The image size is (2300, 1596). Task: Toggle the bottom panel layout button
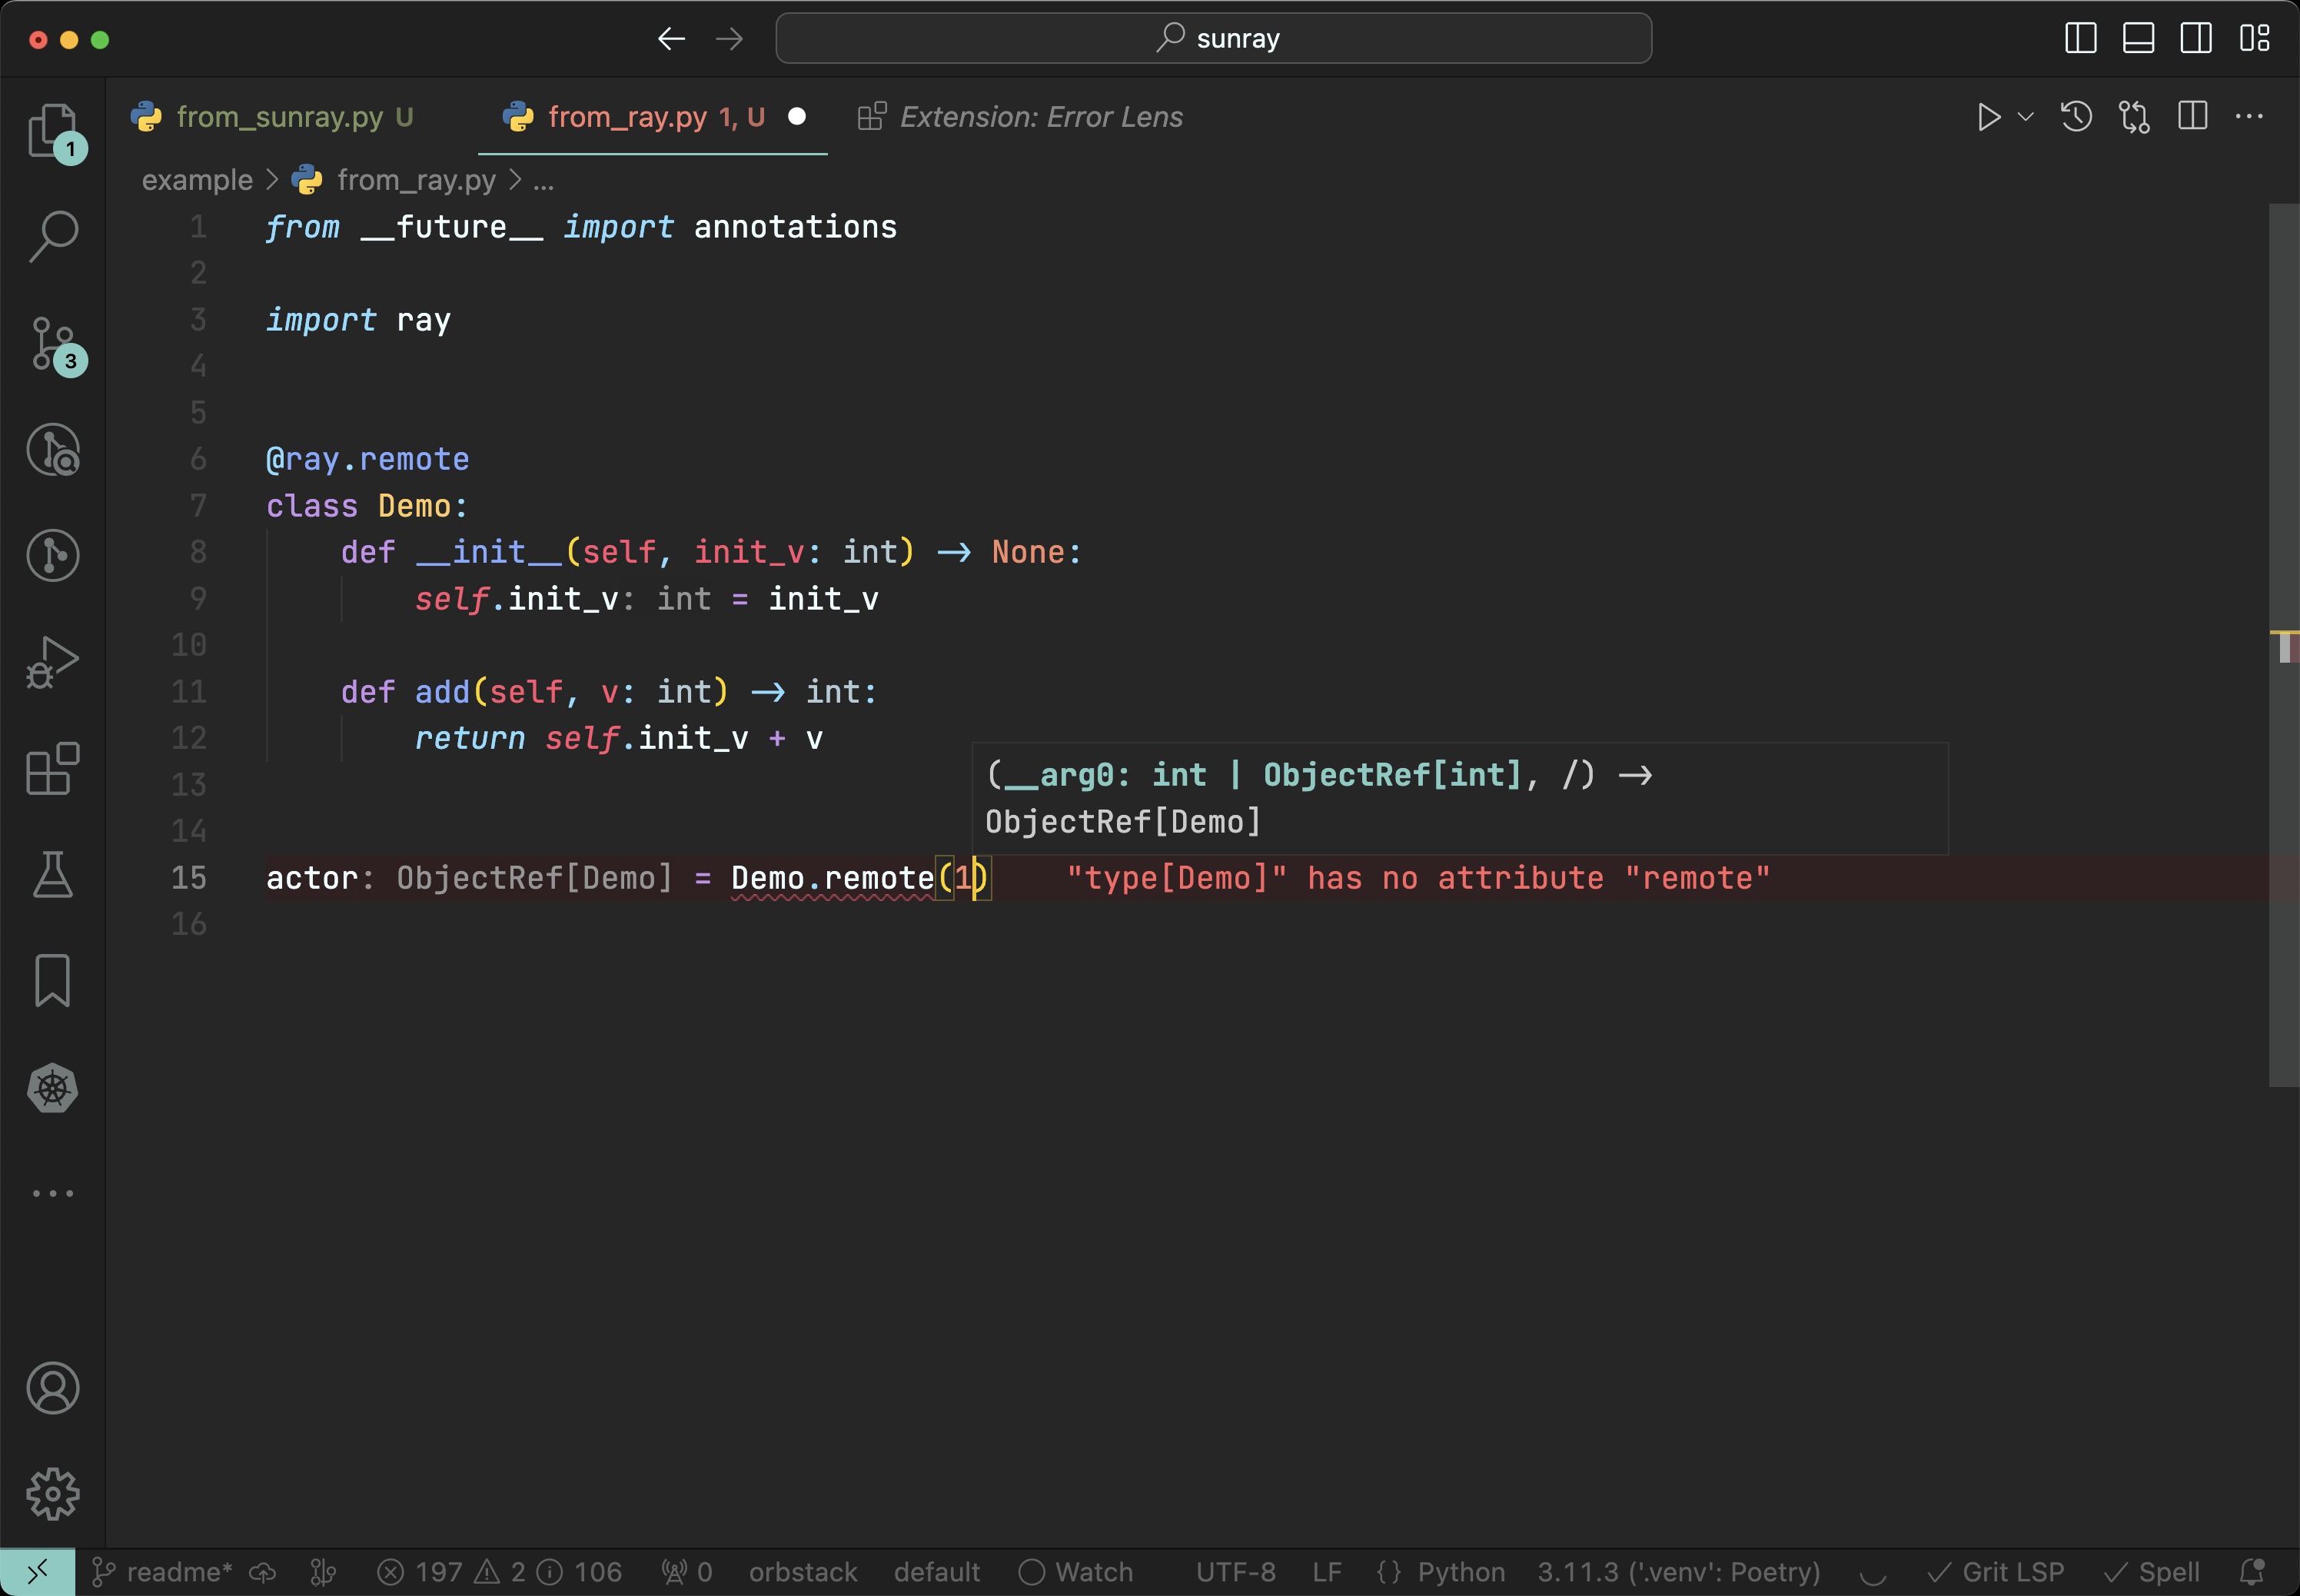click(2138, 39)
